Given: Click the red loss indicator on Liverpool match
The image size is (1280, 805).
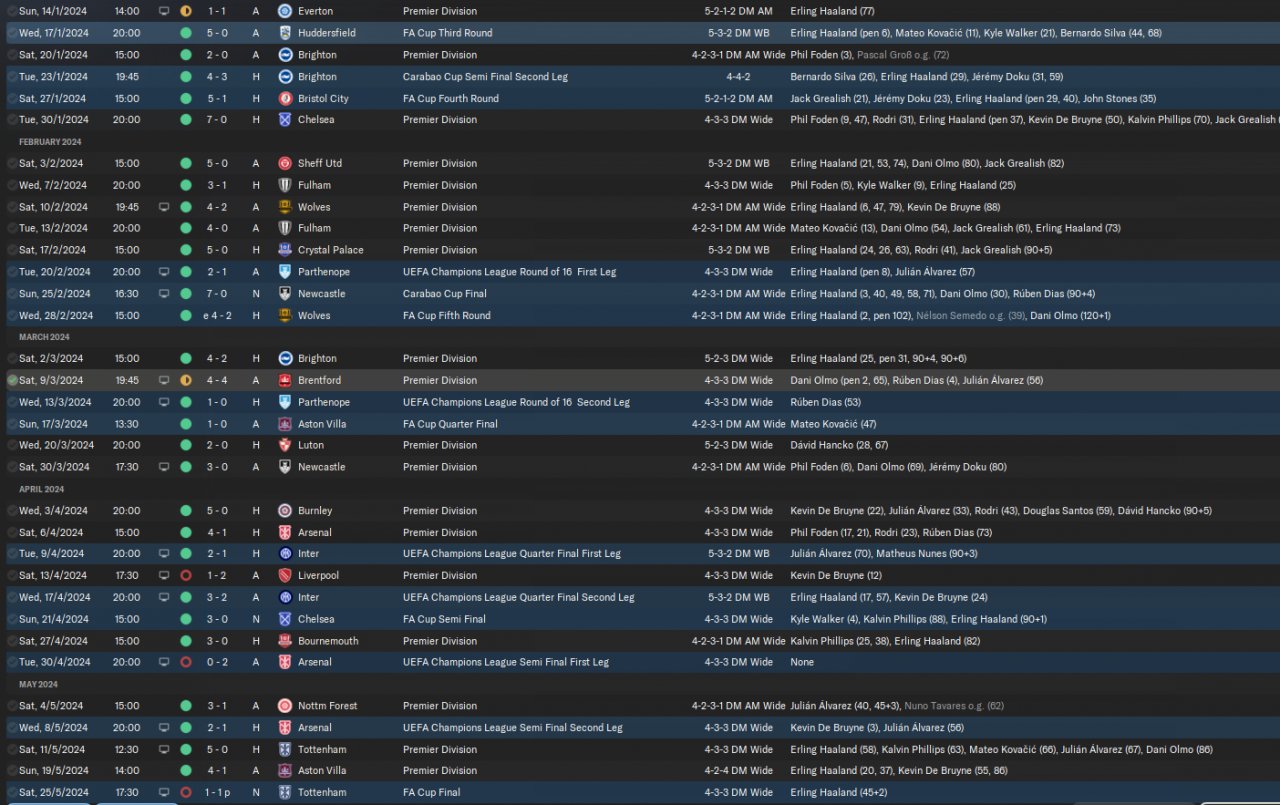Looking at the screenshot, I should (x=185, y=575).
